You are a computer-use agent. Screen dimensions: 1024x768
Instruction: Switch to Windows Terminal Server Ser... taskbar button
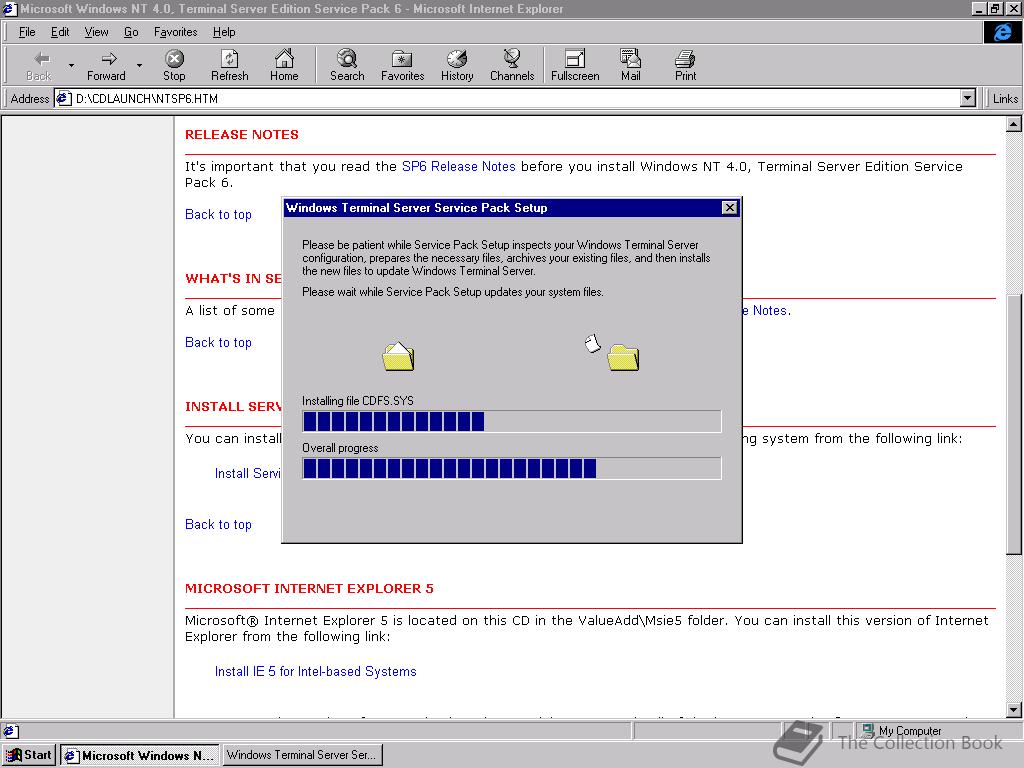pyautogui.click(x=302, y=756)
